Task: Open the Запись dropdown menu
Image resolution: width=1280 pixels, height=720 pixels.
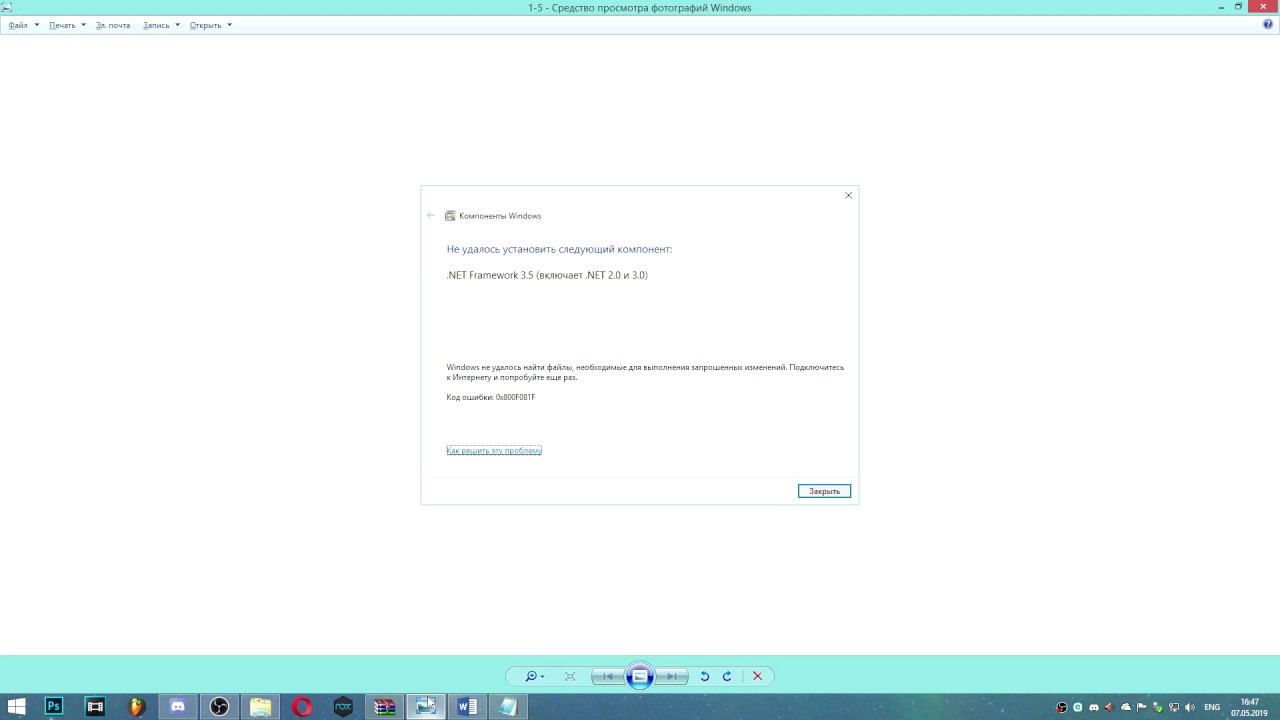Action: [161, 25]
